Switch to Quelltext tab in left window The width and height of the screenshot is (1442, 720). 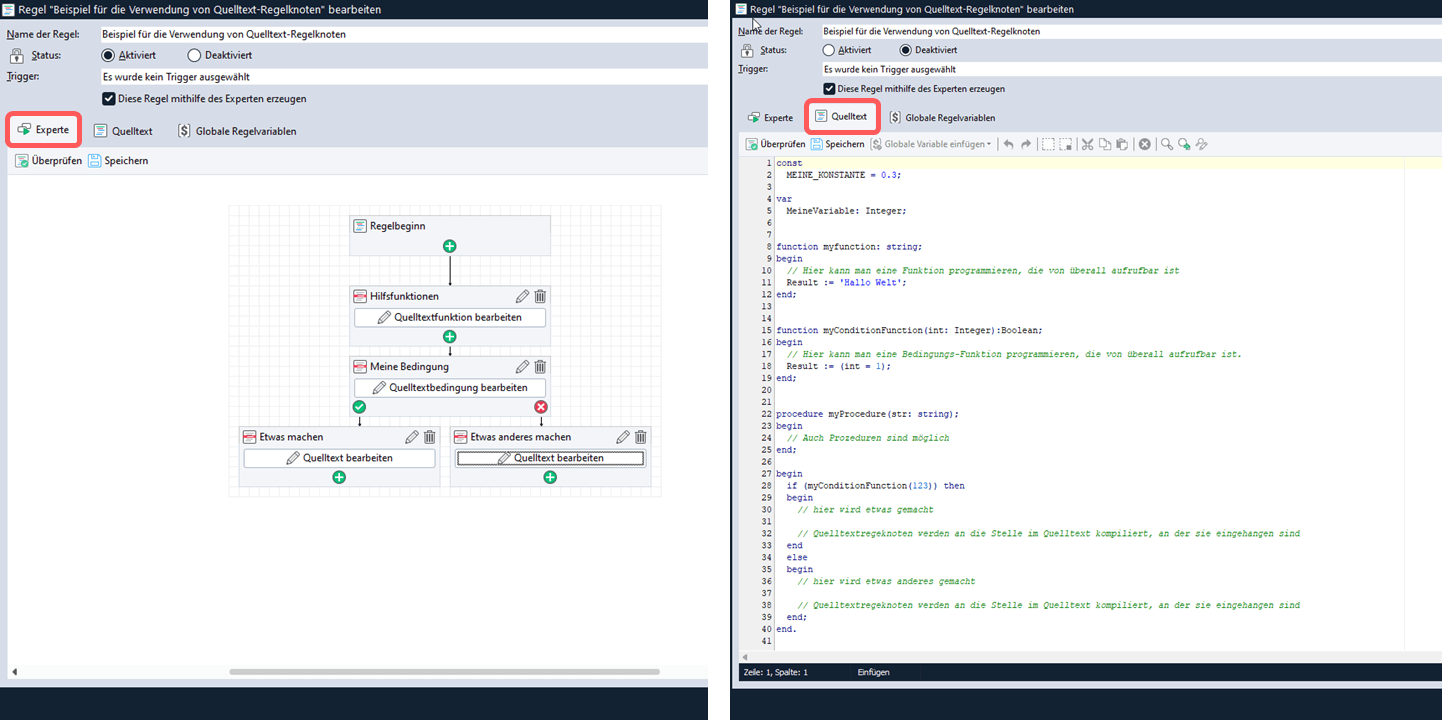pos(123,131)
